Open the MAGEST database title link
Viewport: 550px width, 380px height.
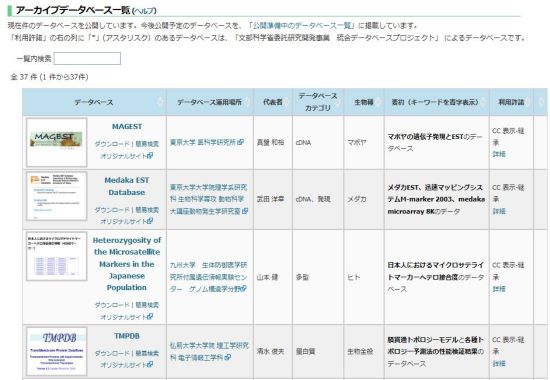[x=127, y=126]
